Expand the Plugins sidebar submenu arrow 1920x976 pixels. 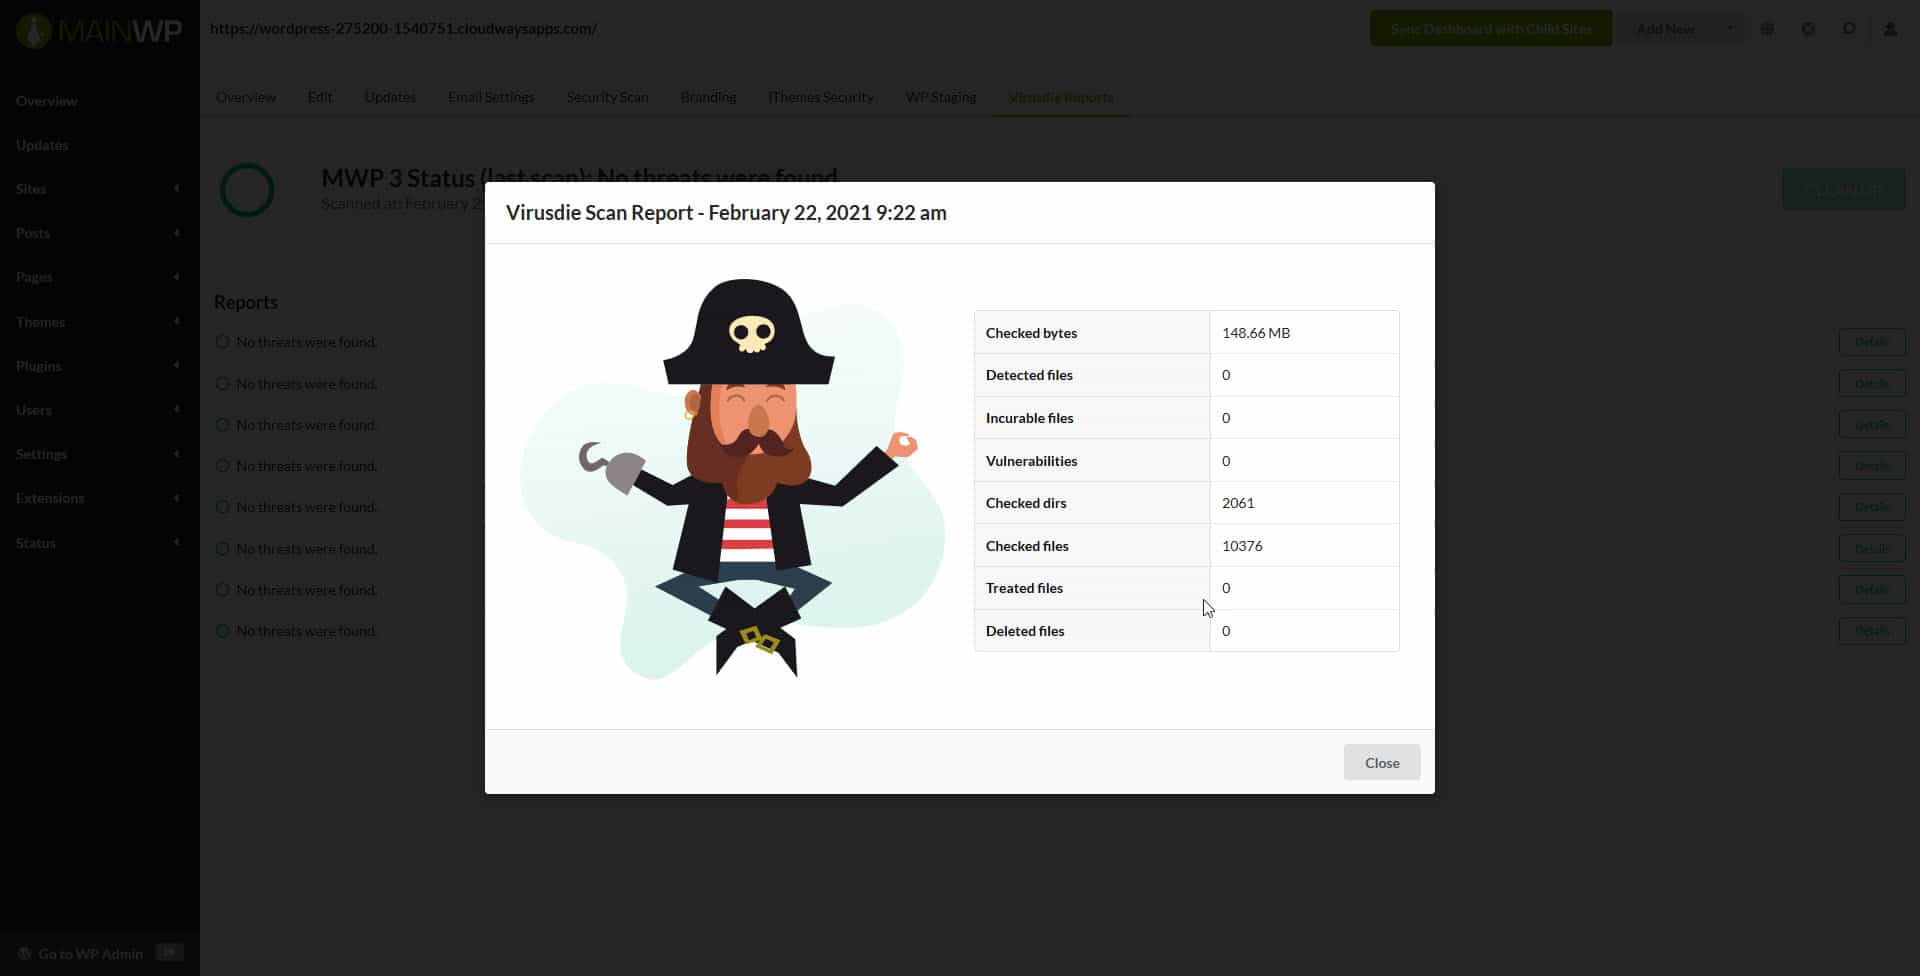pyautogui.click(x=176, y=366)
